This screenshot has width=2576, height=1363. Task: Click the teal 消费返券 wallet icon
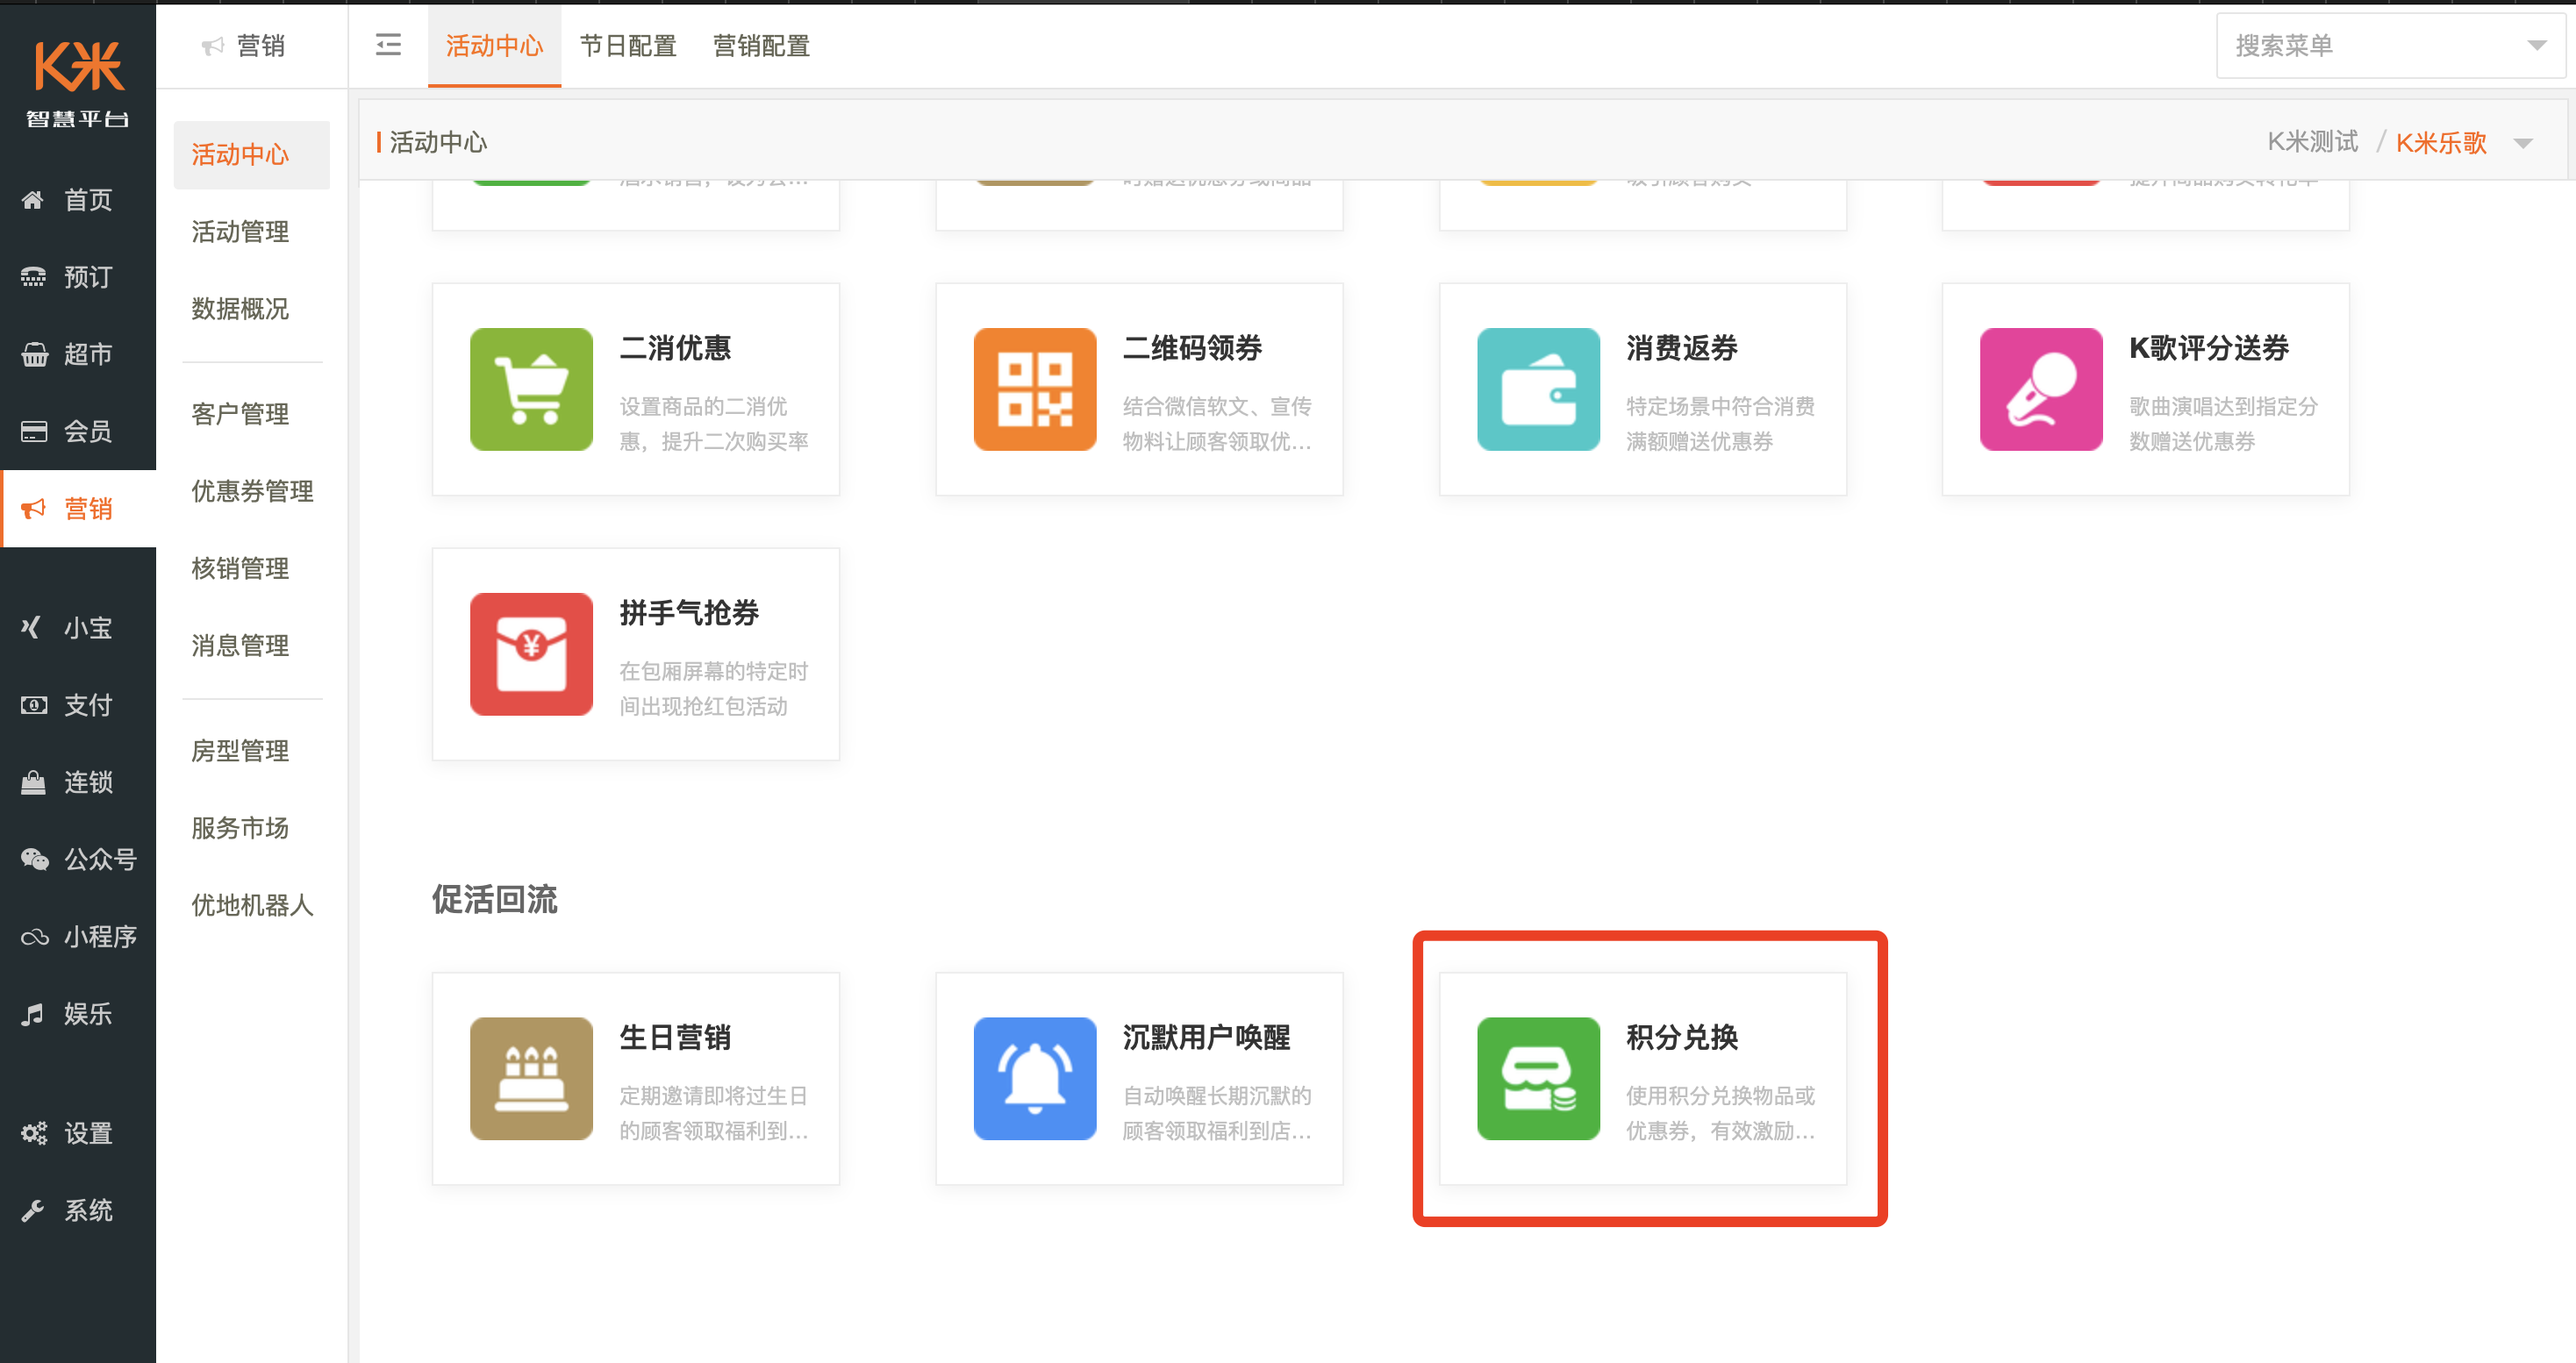(x=1538, y=389)
